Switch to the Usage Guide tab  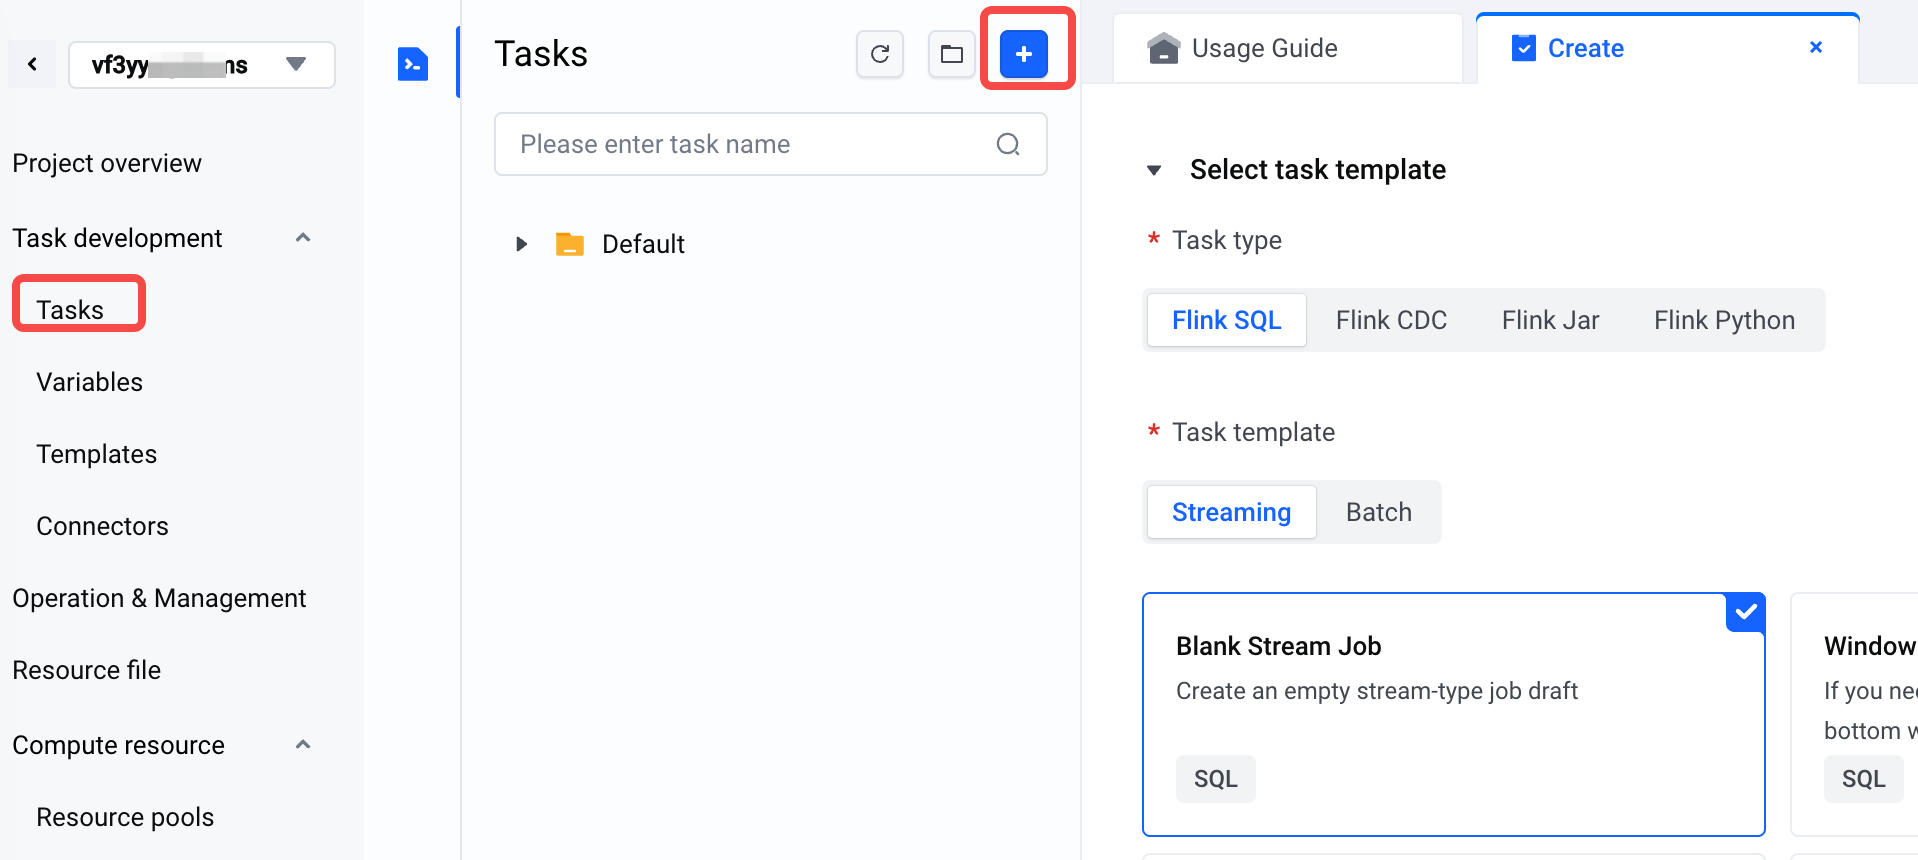(1264, 48)
